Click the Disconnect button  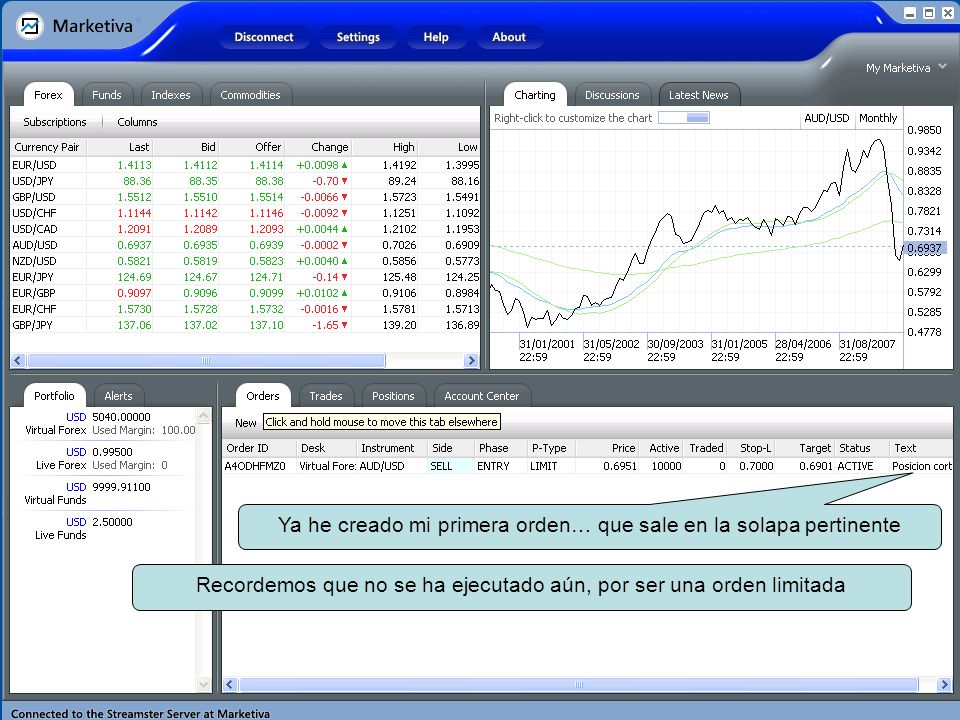pos(263,37)
